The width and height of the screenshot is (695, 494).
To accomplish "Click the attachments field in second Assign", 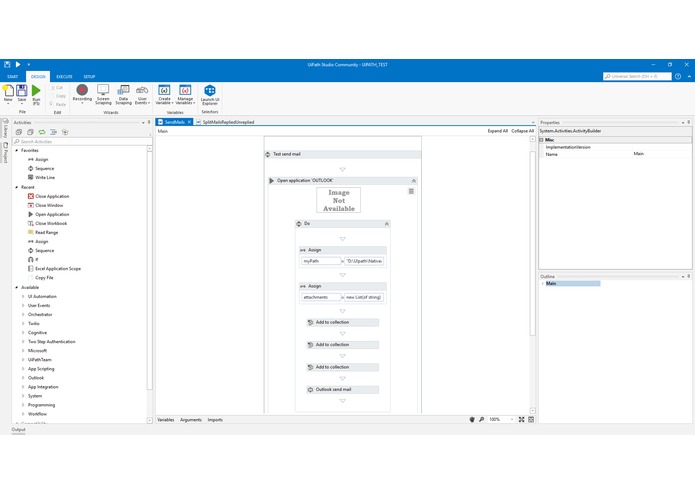I will click(321, 297).
